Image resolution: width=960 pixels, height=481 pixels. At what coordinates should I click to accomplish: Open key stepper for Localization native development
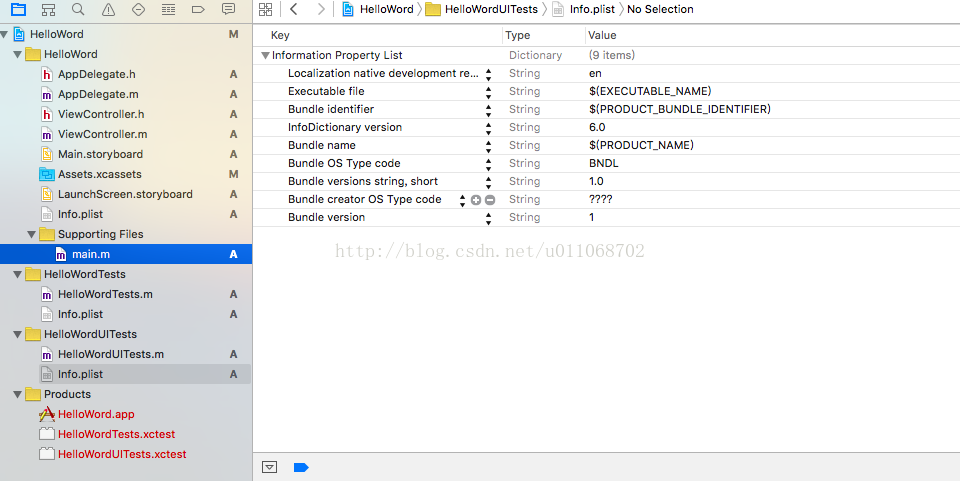(x=489, y=75)
